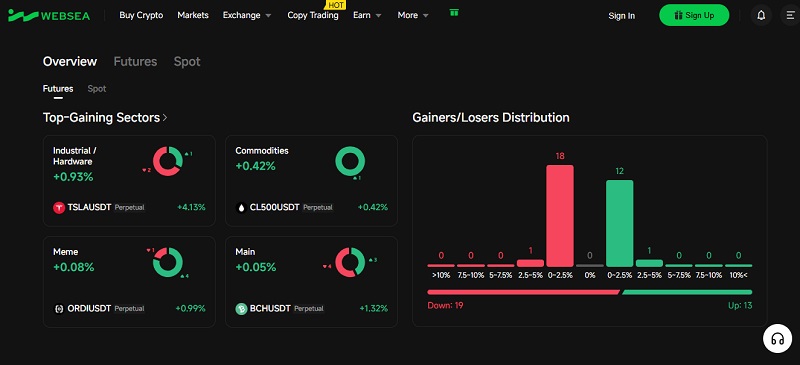The width and height of the screenshot is (800, 365).
Task: Click the green Up portion of ratio bar
Action: [x=687, y=293]
